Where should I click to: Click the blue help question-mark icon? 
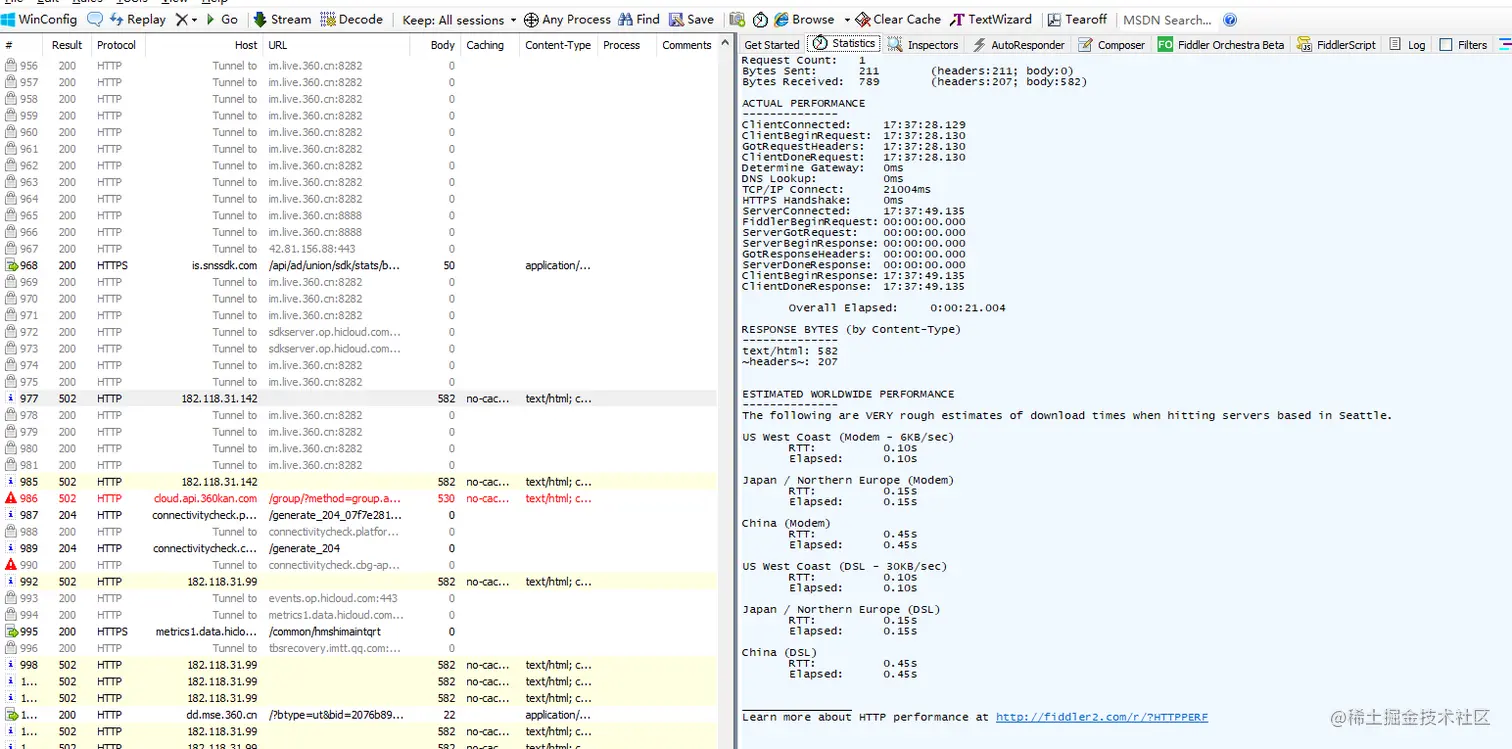coord(1230,19)
